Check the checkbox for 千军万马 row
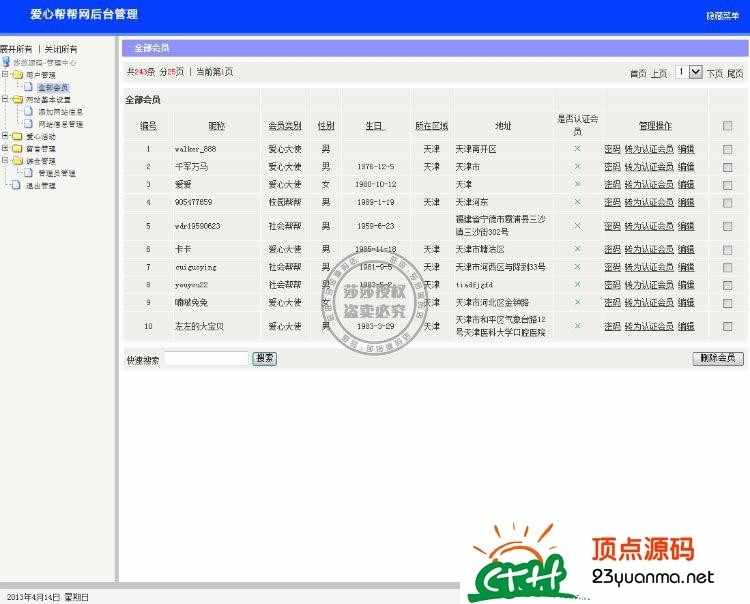 (x=727, y=167)
